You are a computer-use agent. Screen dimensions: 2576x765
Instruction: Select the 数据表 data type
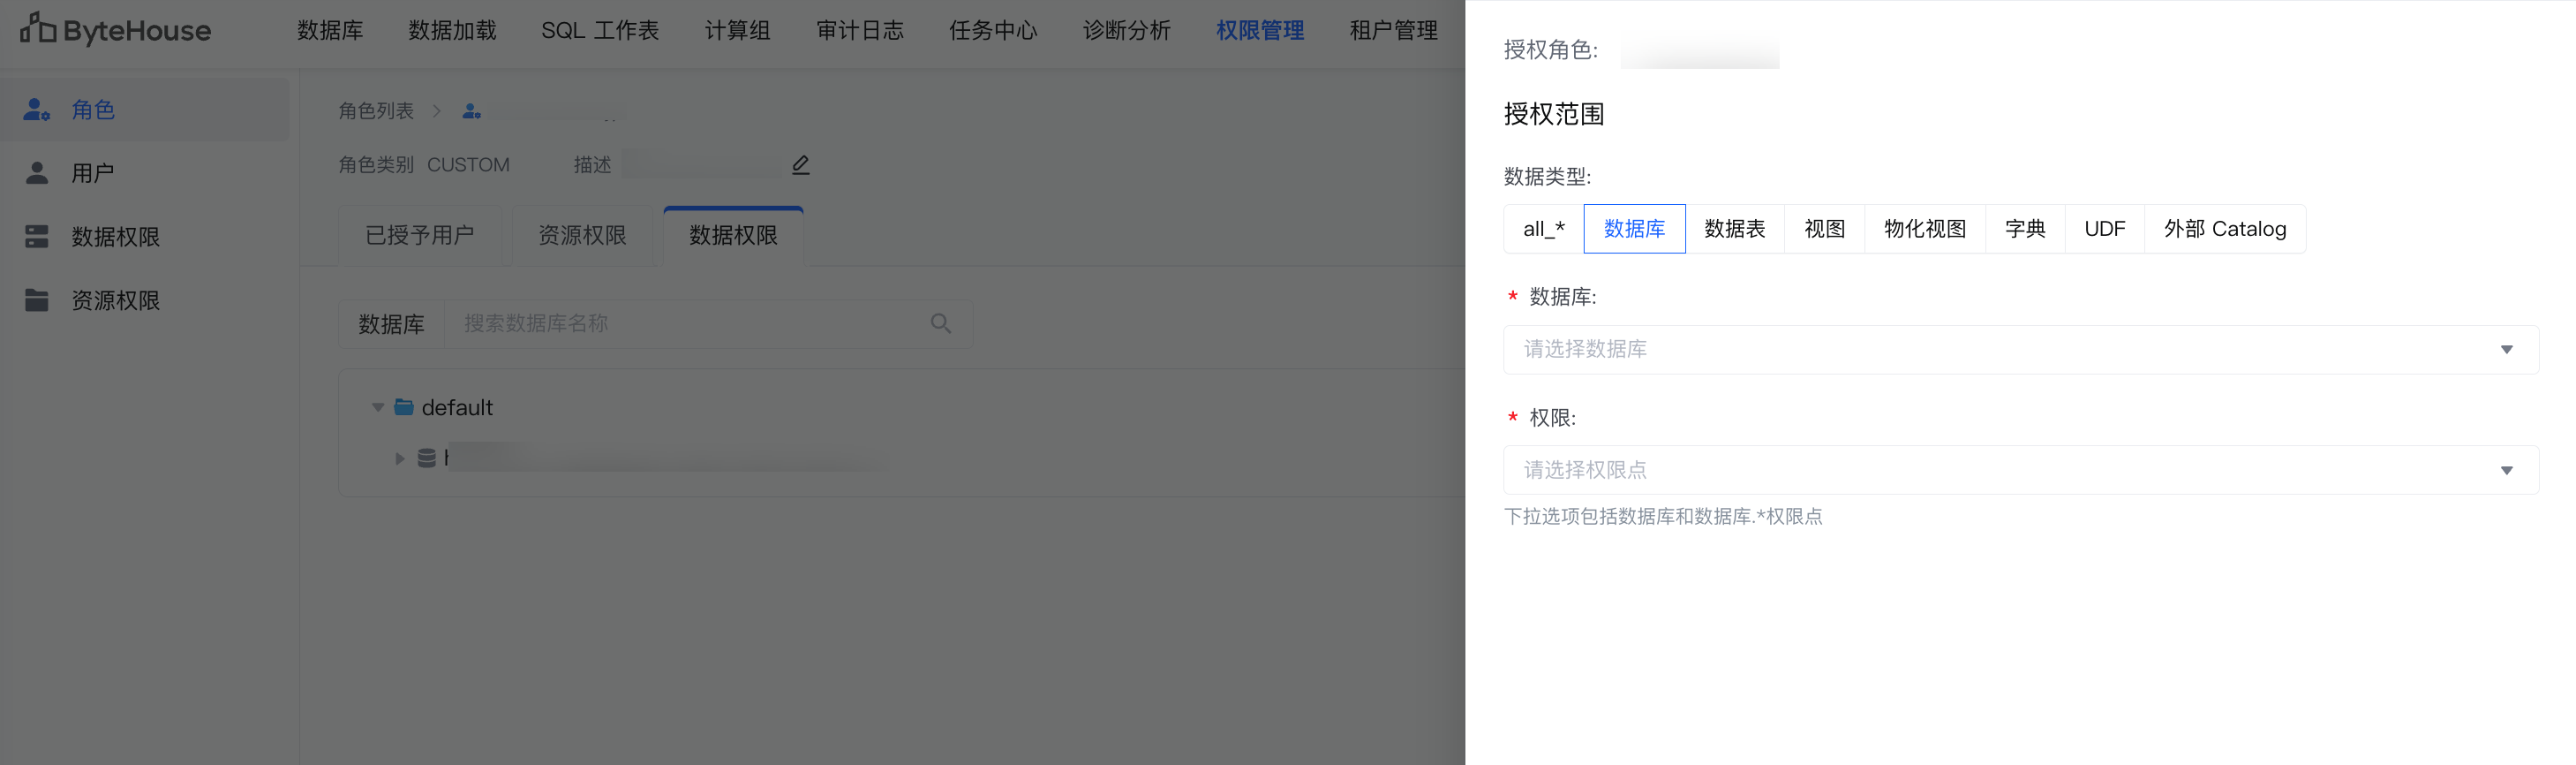point(1735,229)
